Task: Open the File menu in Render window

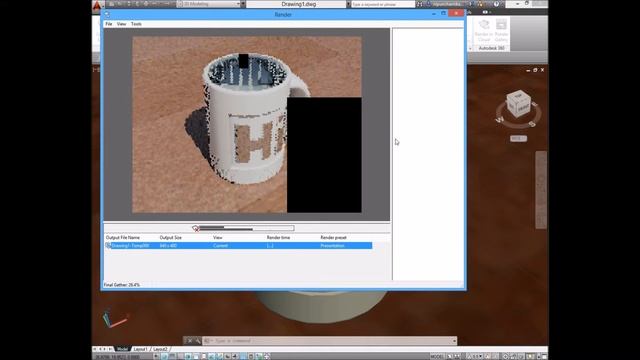Action: tap(109, 24)
